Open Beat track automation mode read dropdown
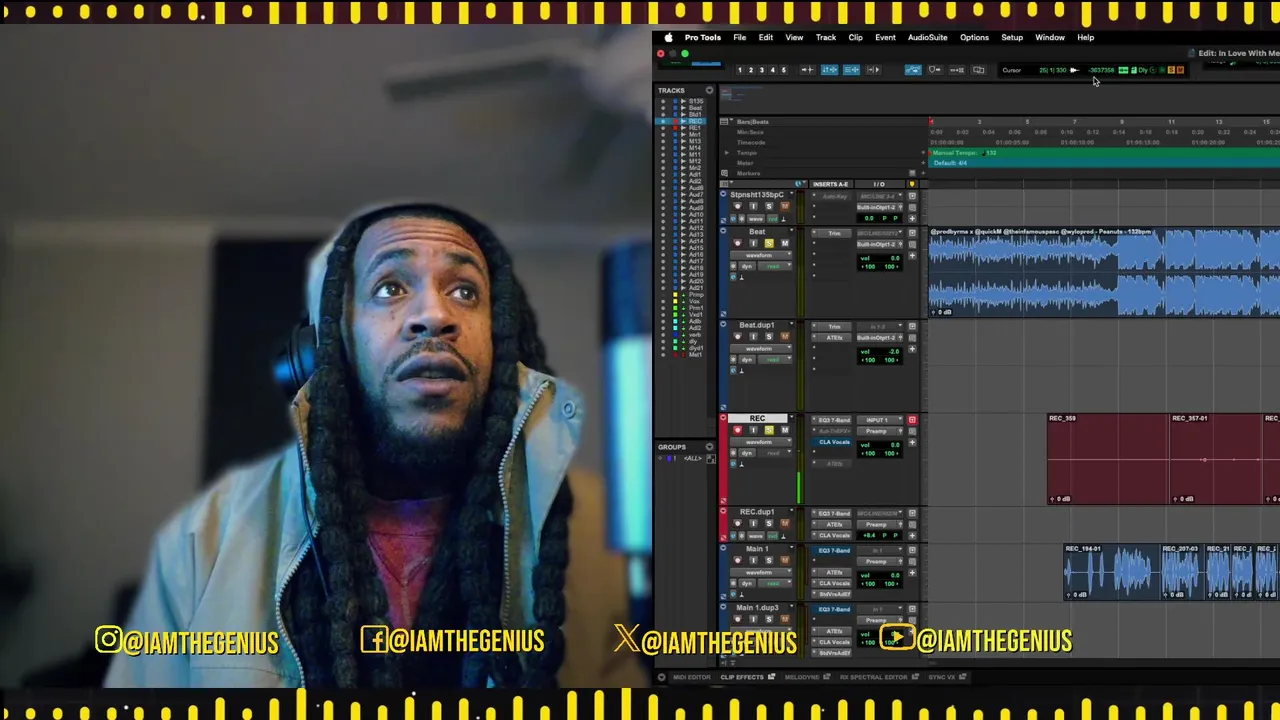Image resolution: width=1280 pixels, height=720 pixels. coord(775,266)
